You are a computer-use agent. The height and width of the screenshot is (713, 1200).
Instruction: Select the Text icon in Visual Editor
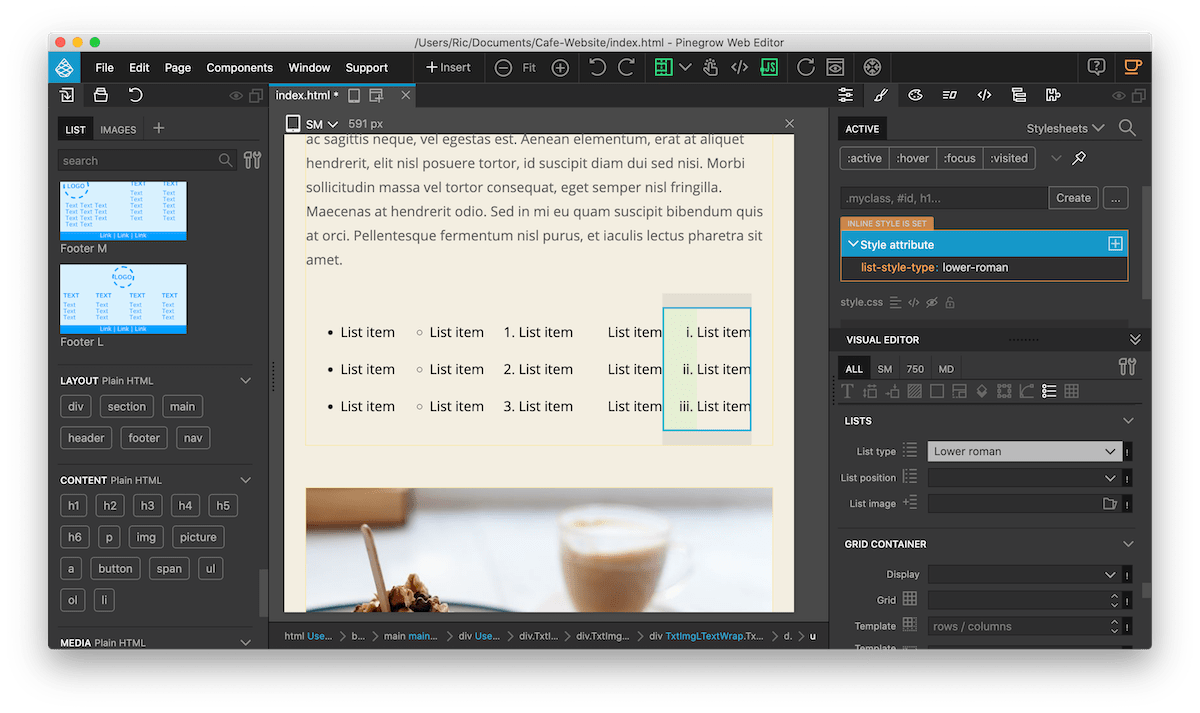(x=848, y=391)
